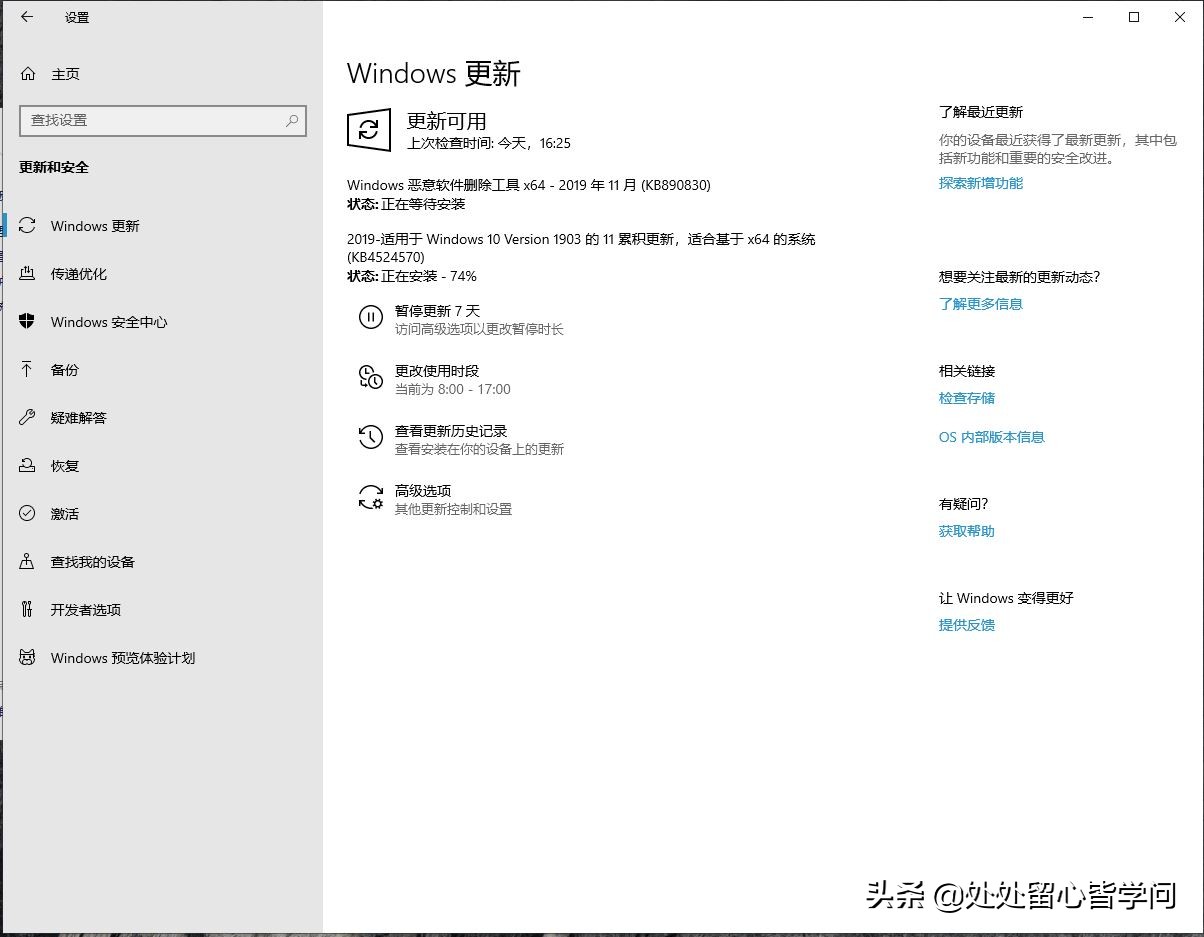Click the 疑难解答 wrench icon
Viewport: 1204px width, 937px height.
(x=27, y=418)
